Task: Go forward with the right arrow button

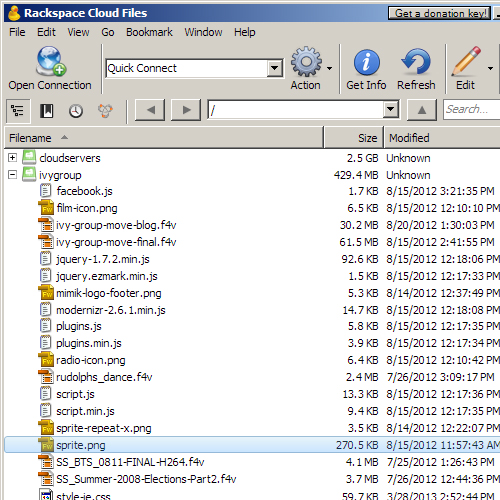Action: (186, 110)
